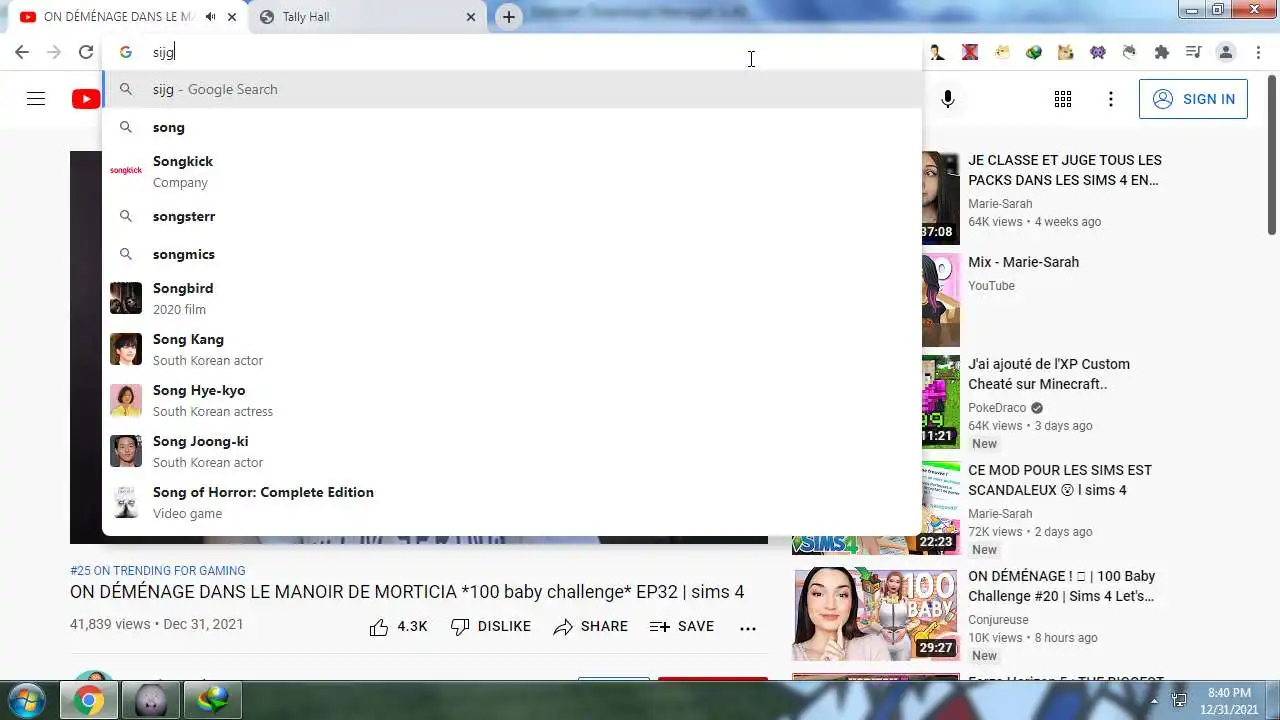The image size is (1280, 720).
Task: Go back using the browser back arrow
Action: point(22,52)
